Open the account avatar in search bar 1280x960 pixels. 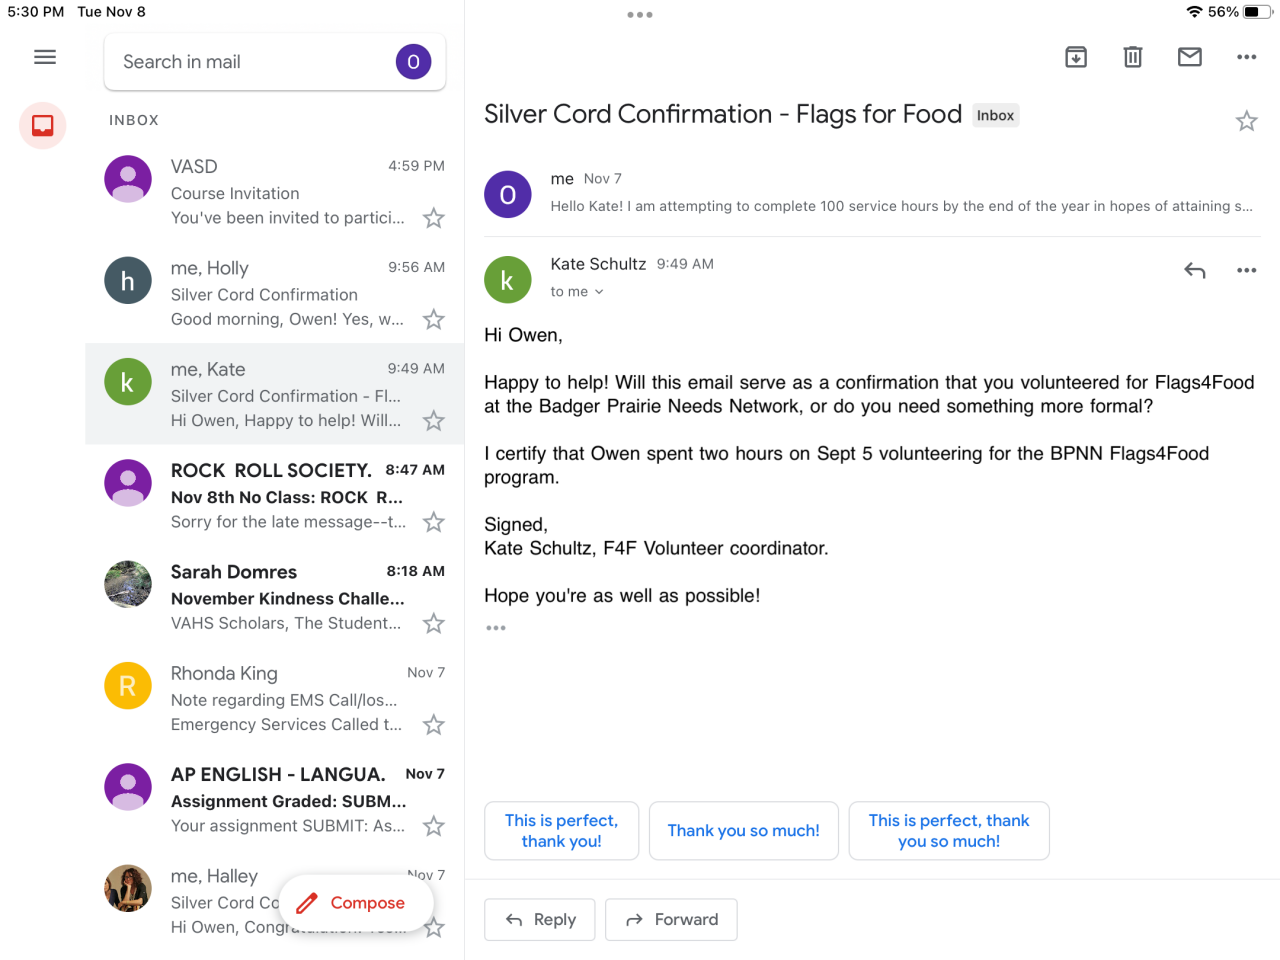413,62
